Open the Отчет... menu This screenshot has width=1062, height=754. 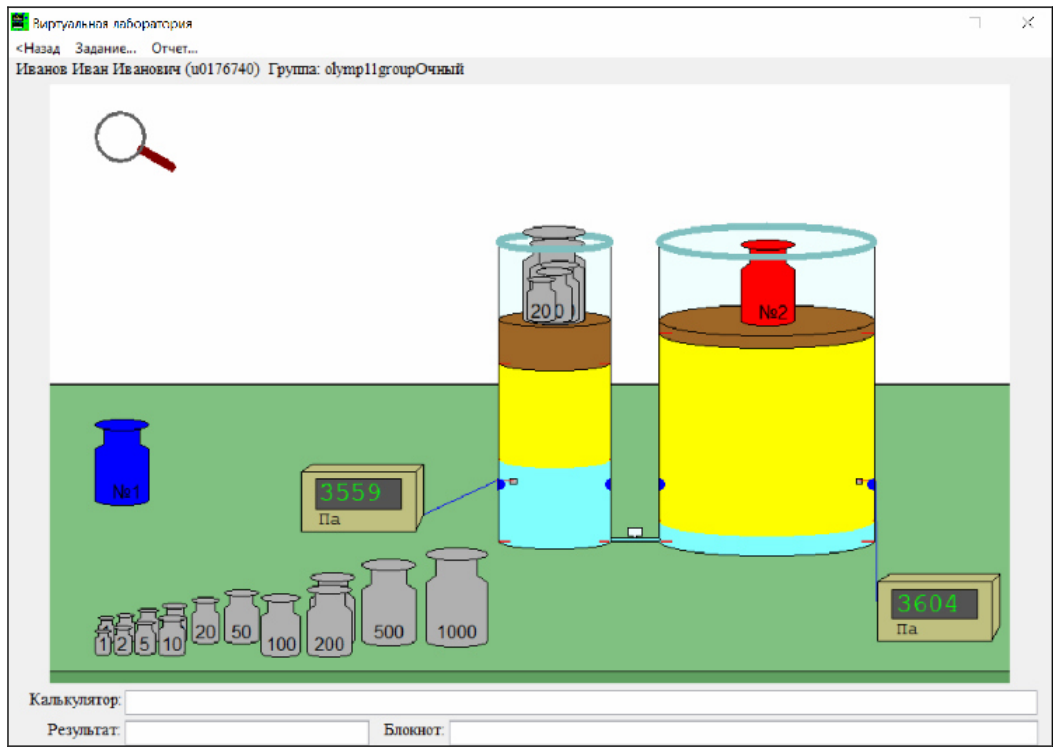coord(175,48)
